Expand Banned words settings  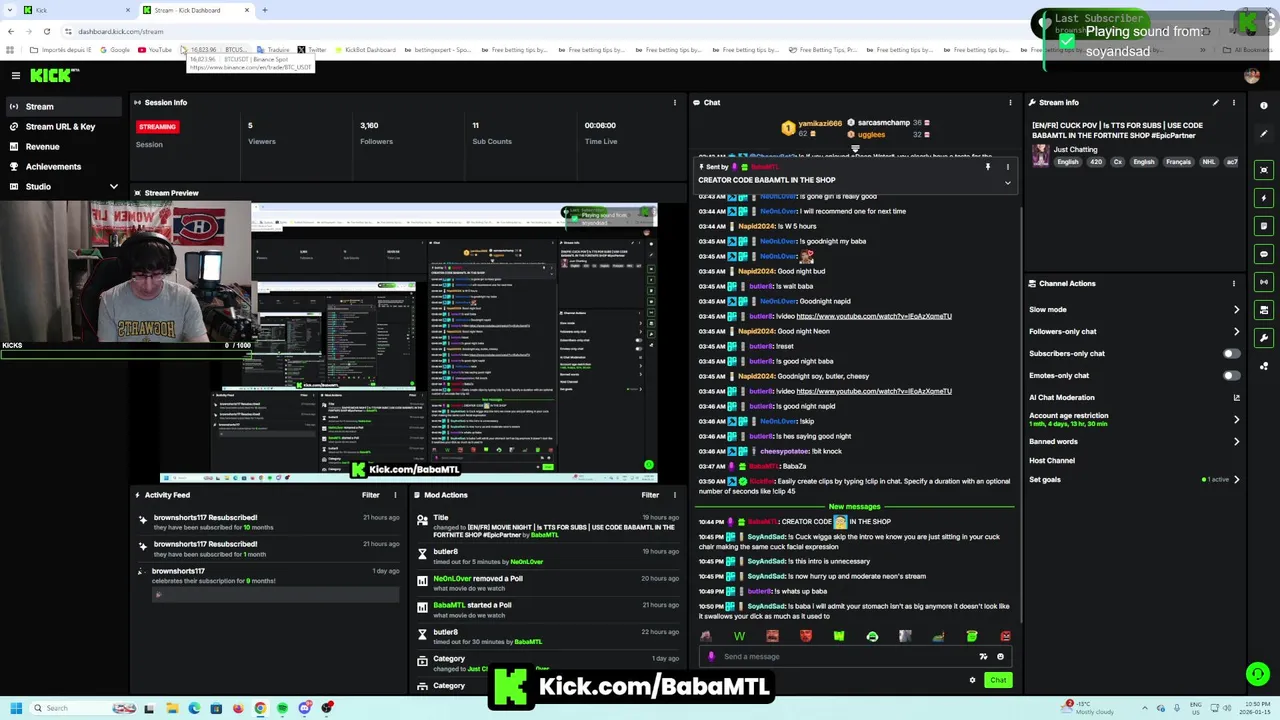(1236, 441)
